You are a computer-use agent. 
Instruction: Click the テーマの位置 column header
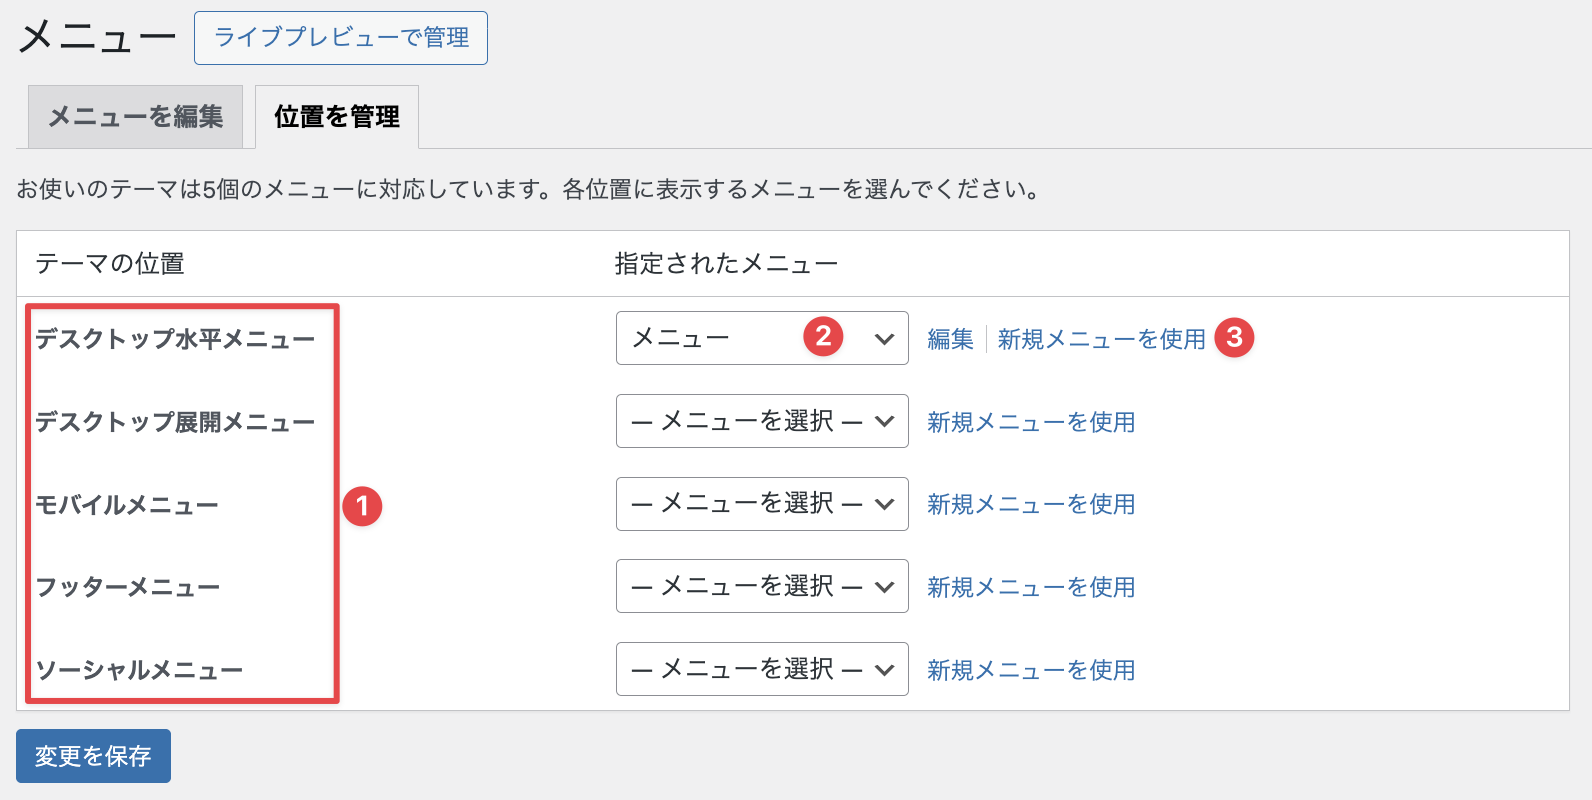click(x=110, y=264)
